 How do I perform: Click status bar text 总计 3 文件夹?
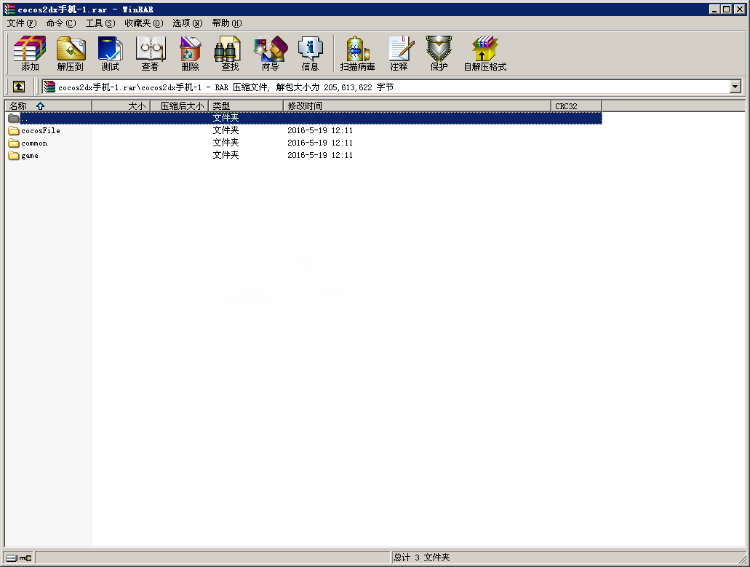click(x=422, y=557)
